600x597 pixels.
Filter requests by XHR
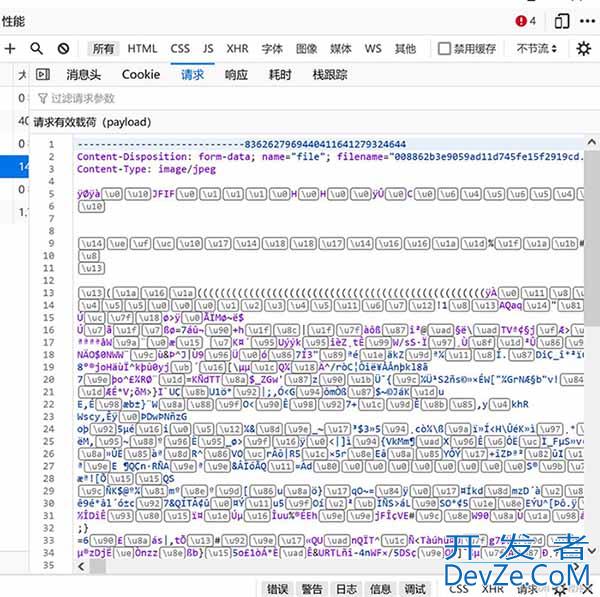click(x=237, y=49)
